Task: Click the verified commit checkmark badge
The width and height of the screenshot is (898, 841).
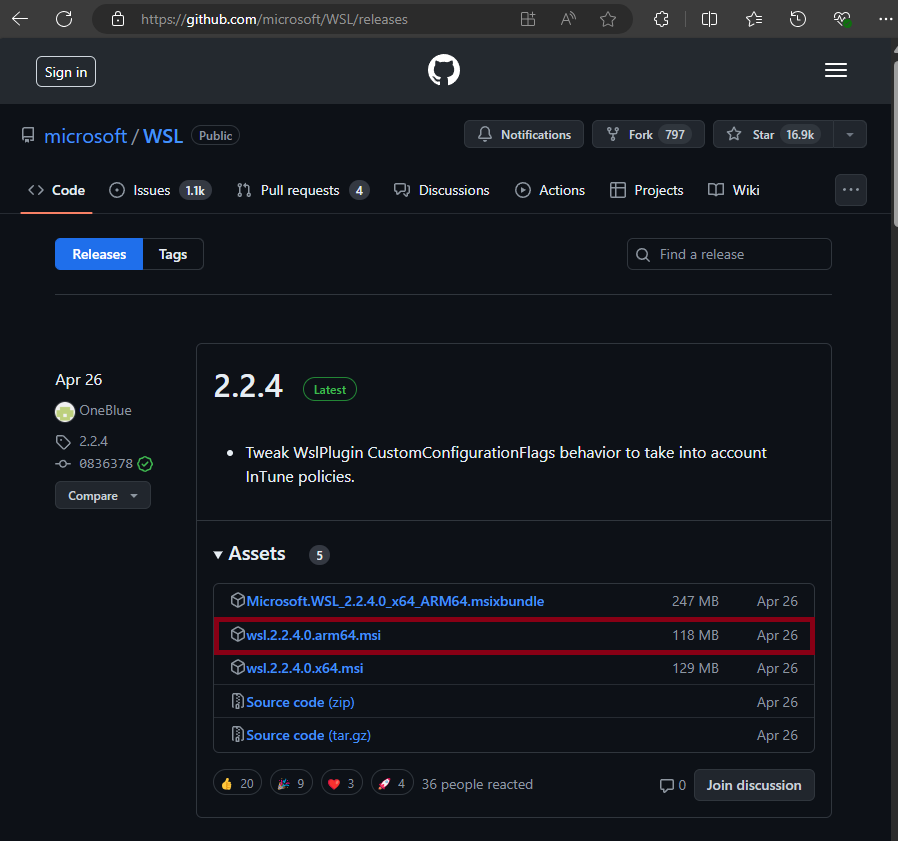Action: pos(144,464)
